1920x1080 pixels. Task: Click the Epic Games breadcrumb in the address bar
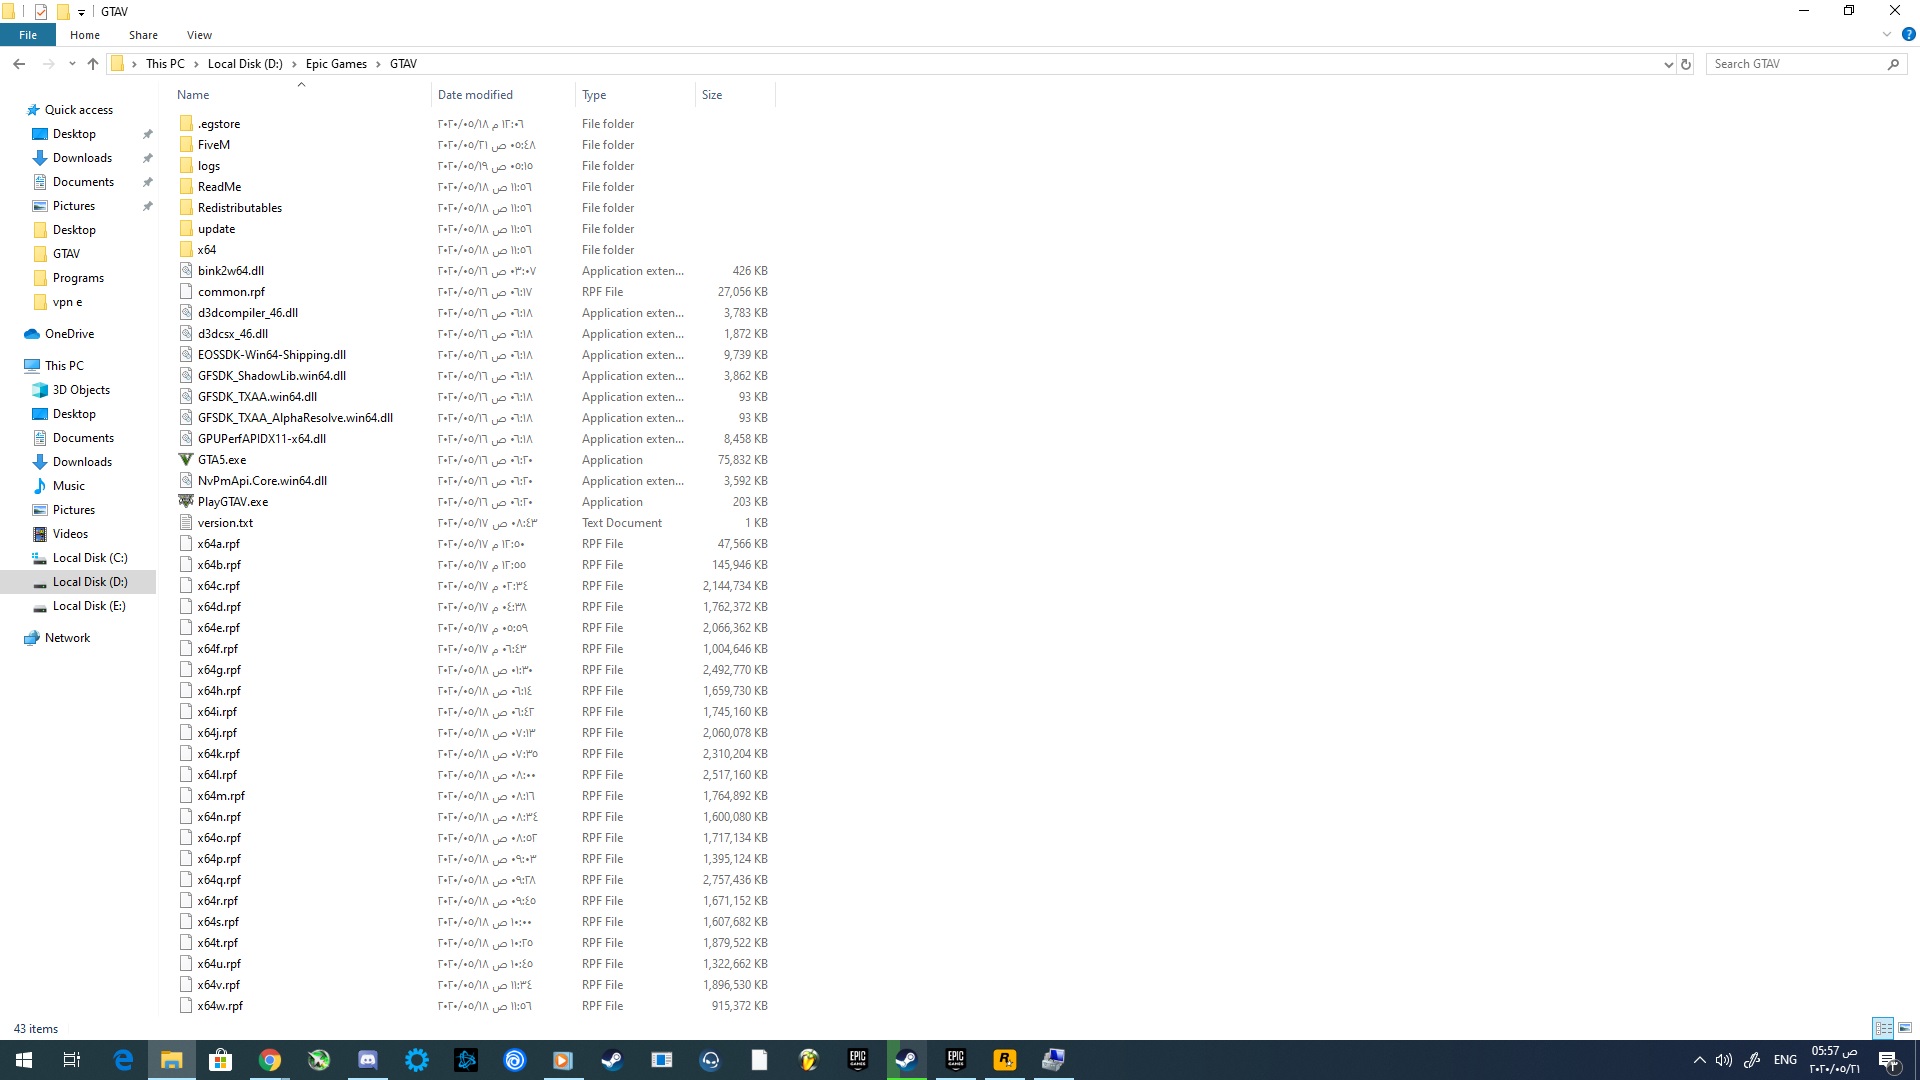pos(336,64)
